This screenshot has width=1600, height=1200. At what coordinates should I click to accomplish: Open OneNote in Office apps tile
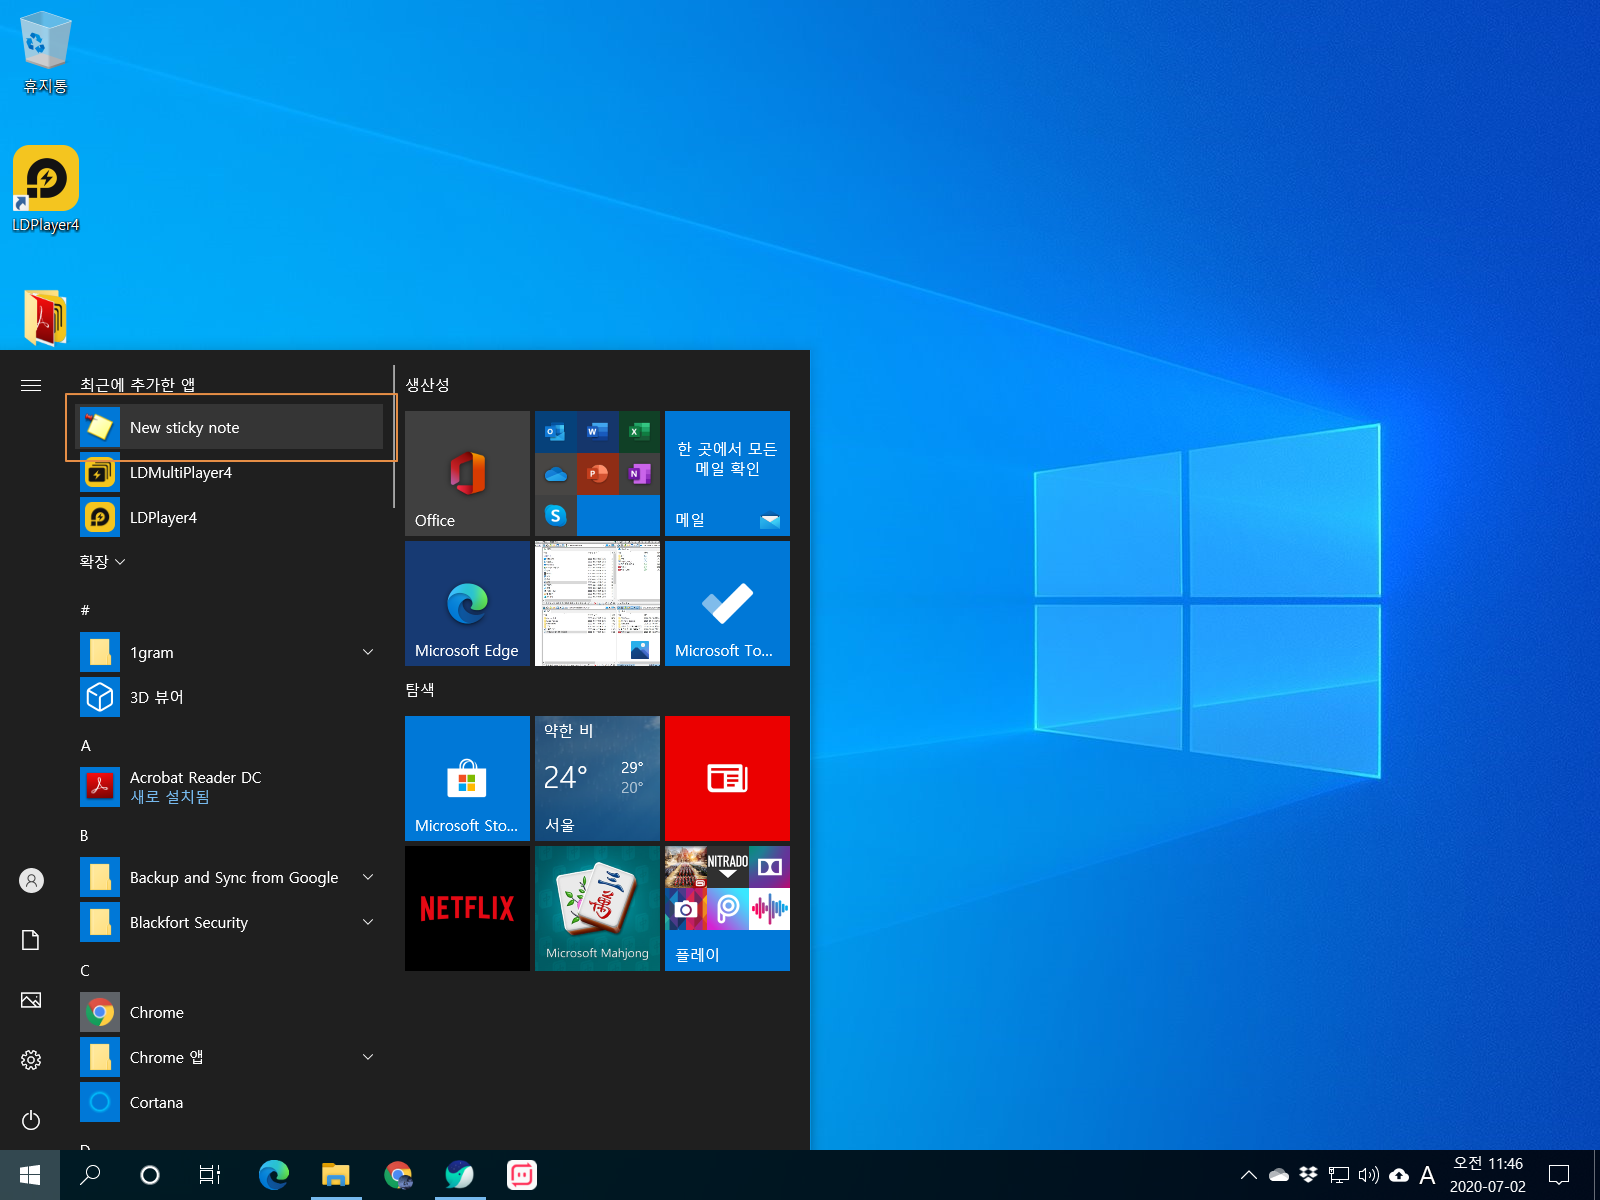(639, 473)
